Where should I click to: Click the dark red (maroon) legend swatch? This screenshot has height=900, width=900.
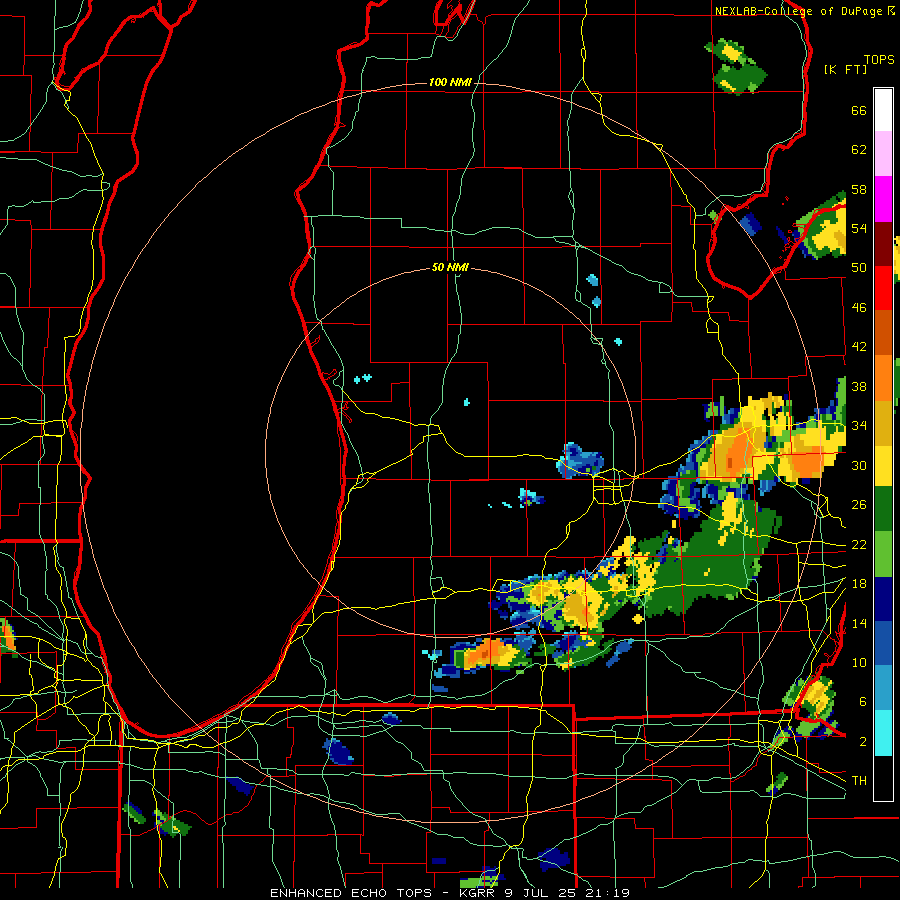click(x=883, y=244)
